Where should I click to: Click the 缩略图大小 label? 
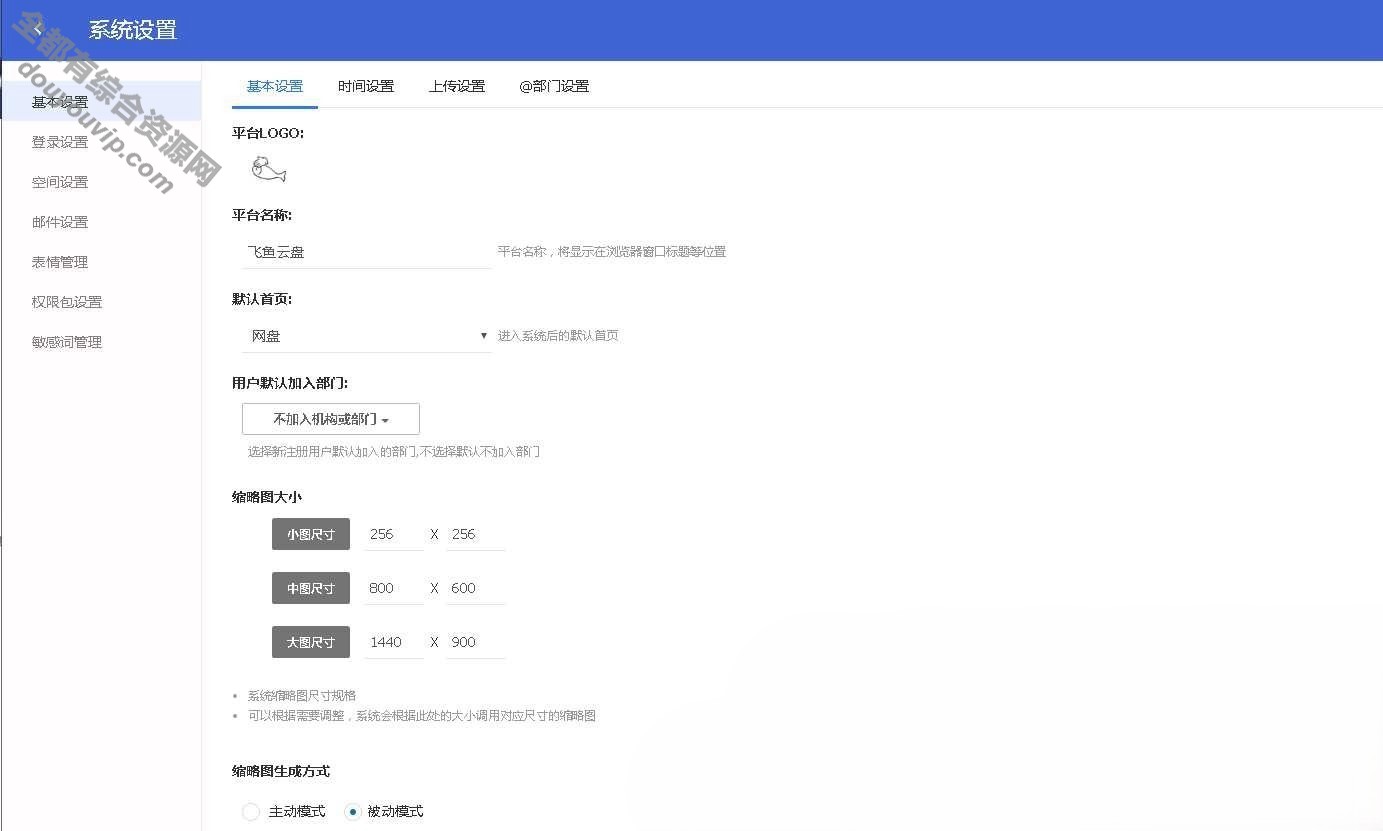(267, 497)
